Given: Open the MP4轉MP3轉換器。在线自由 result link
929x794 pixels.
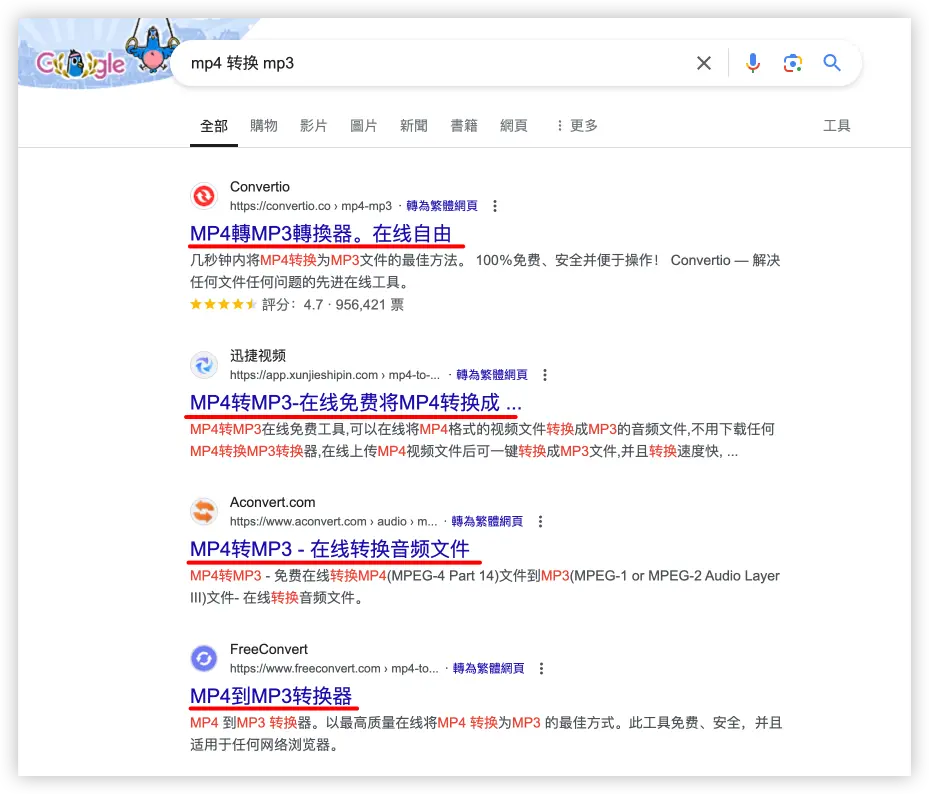Looking at the screenshot, I should pos(321,234).
